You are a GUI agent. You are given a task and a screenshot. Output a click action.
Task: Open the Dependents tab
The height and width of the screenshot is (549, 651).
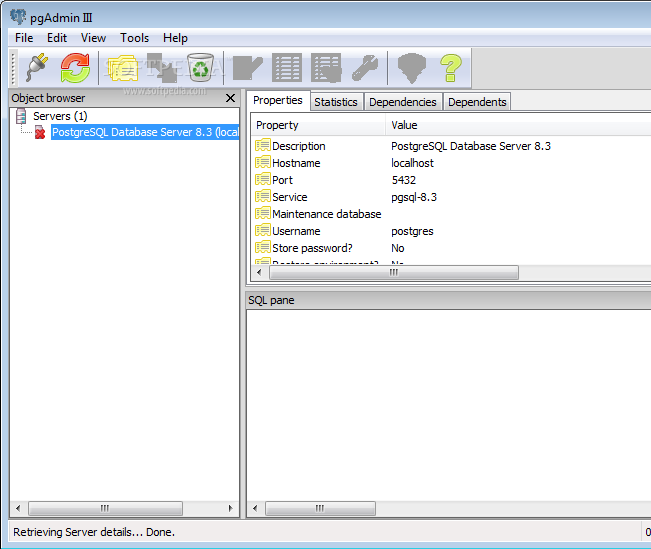tap(477, 102)
